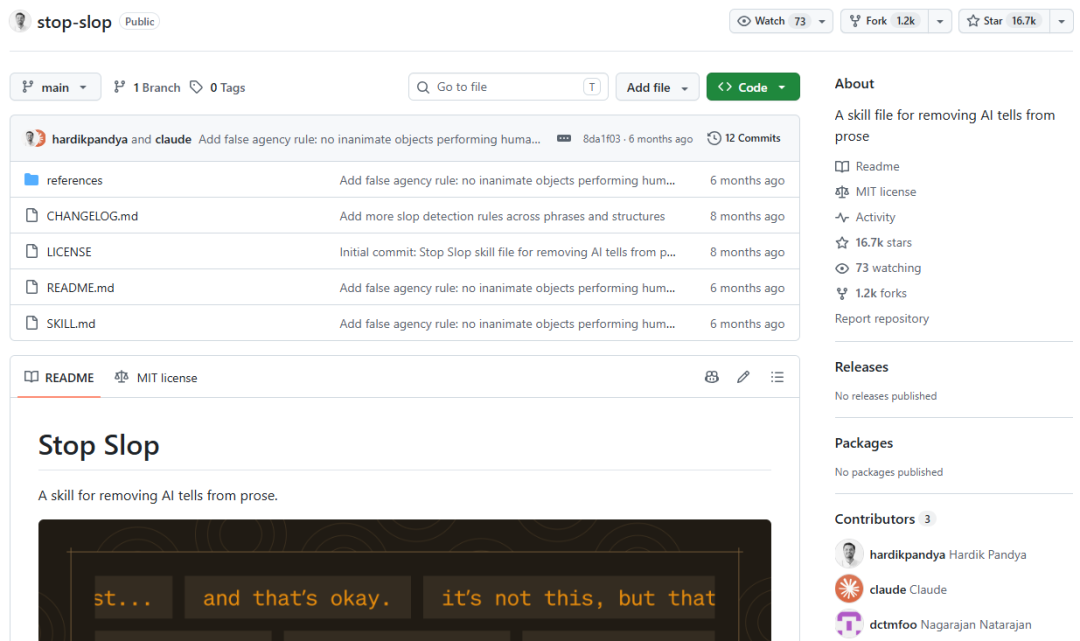Click claude co-author name in commit bar

[173, 139]
